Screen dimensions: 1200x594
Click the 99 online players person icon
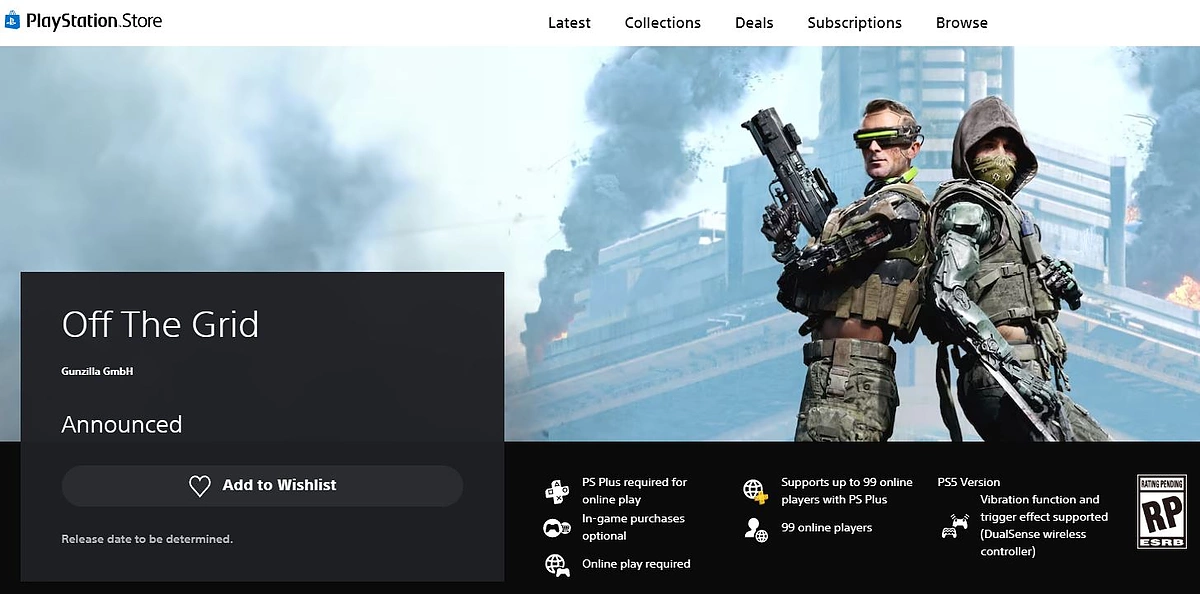pyautogui.click(x=756, y=529)
